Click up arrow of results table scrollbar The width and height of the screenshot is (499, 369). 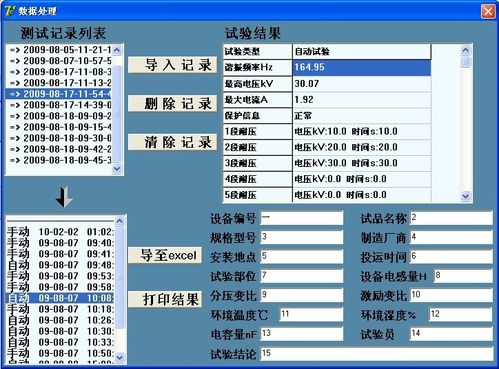coord(466,50)
